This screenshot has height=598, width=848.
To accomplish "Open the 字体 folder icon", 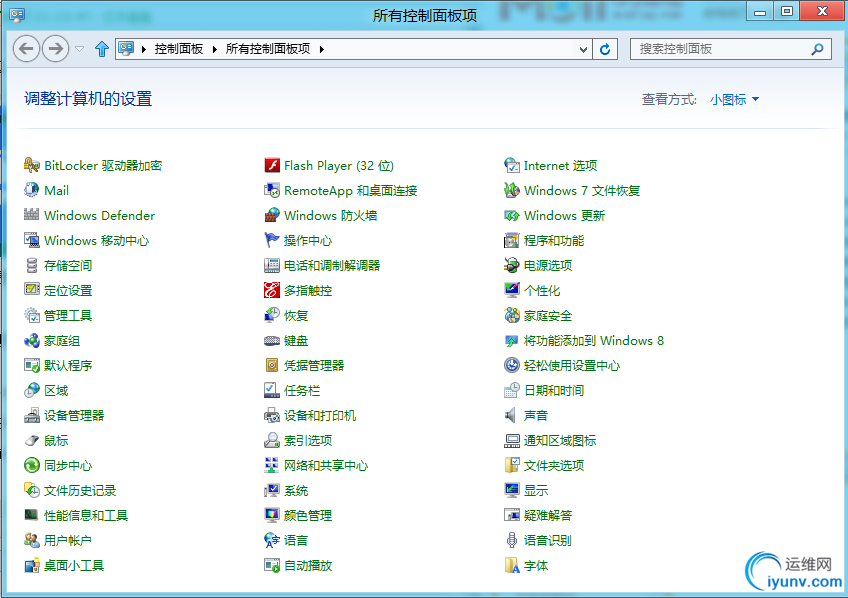I will click(x=512, y=565).
